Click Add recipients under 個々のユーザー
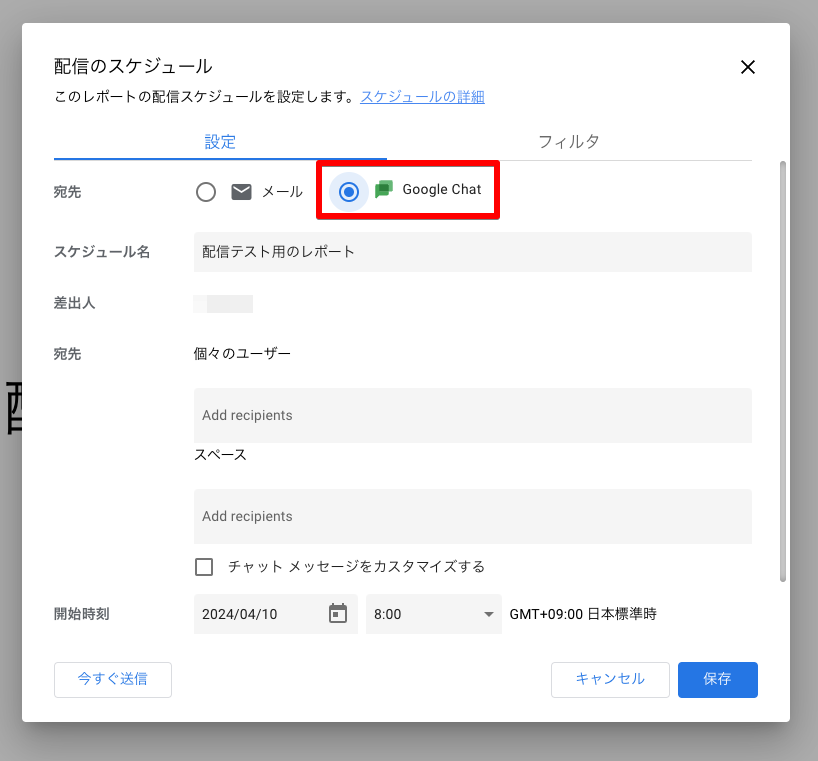The image size is (818, 761). click(472, 415)
